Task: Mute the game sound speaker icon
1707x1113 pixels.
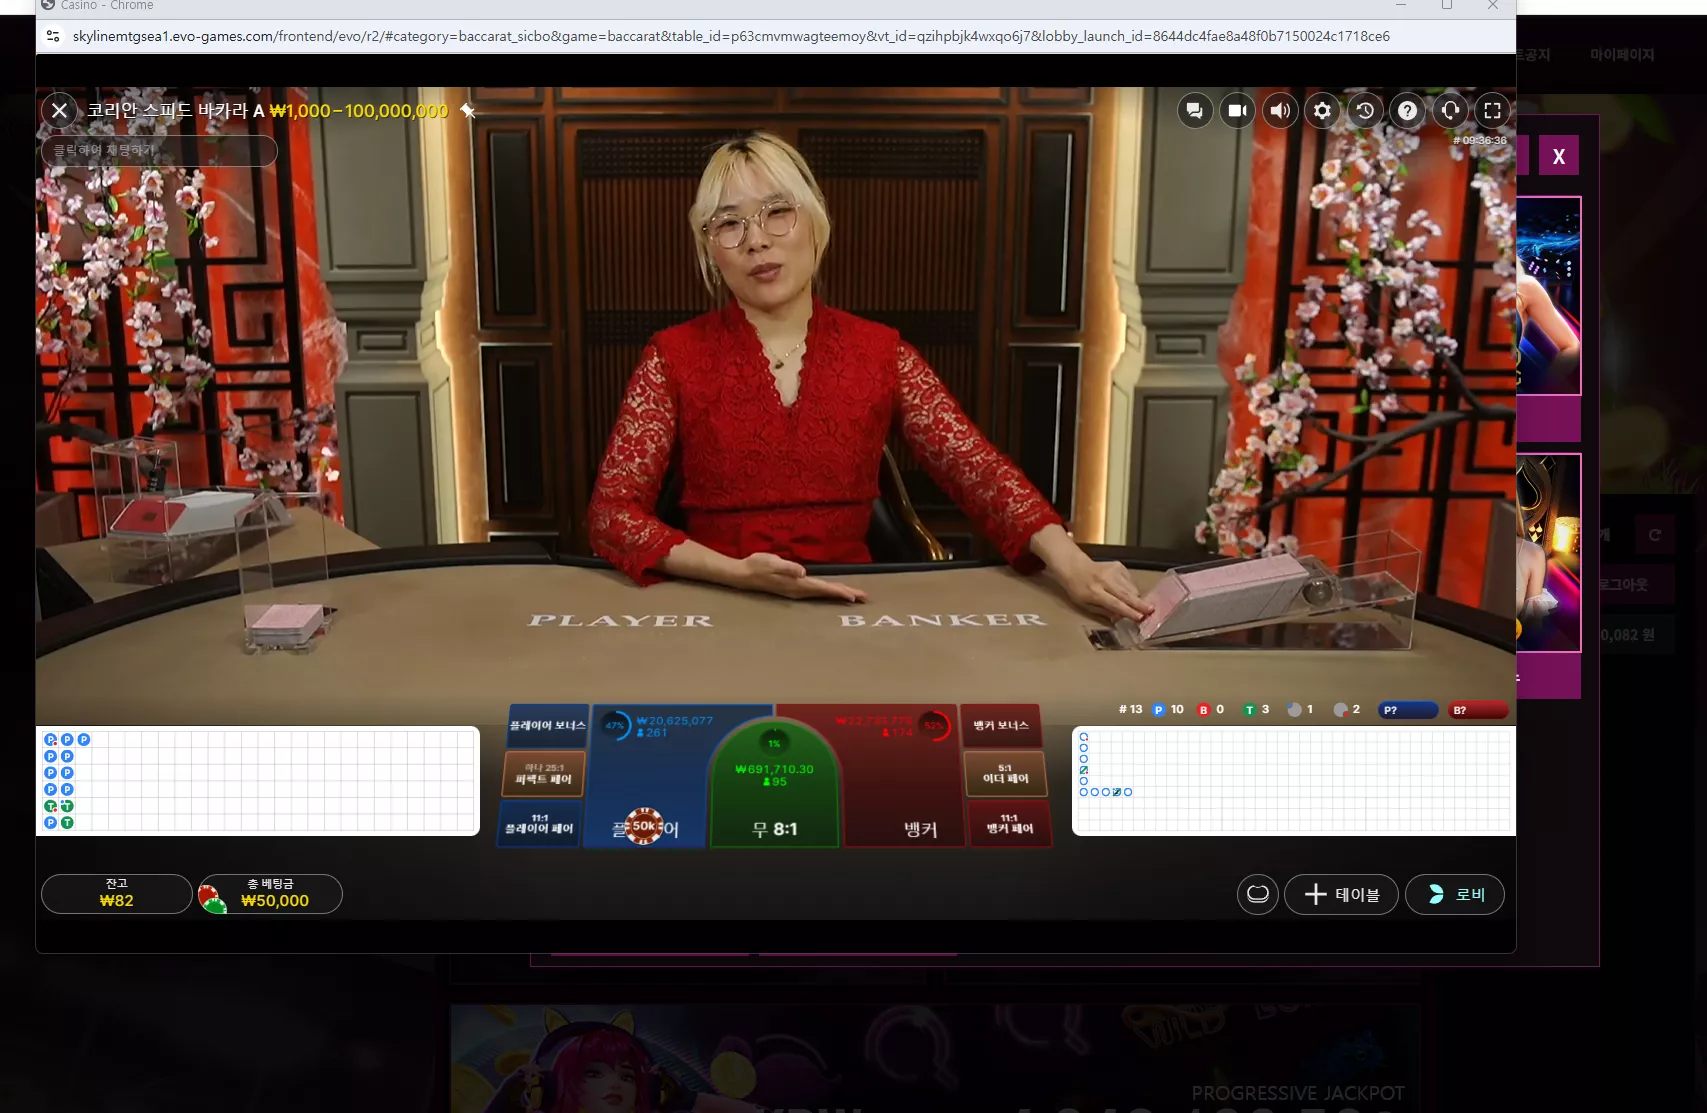Action: [1280, 111]
